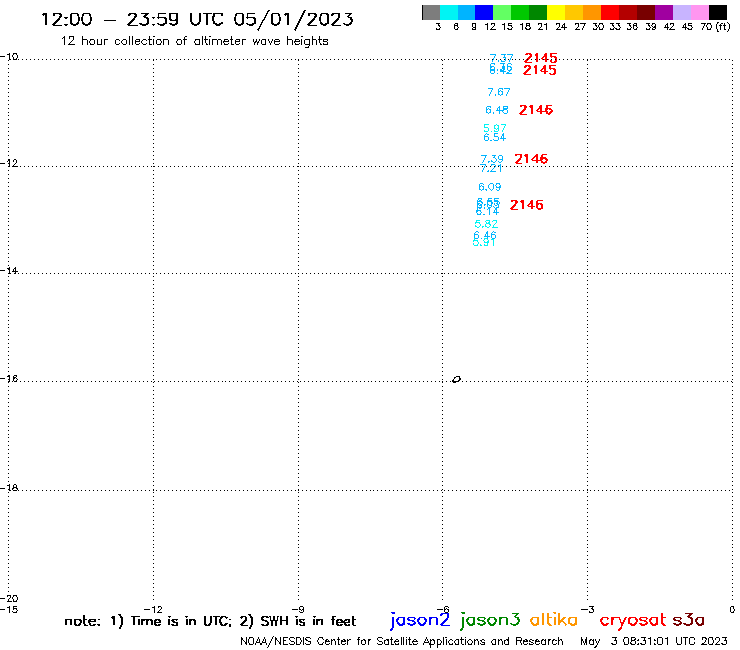Click the wave height value '5.97'
The height and width of the screenshot is (650, 740).
click(495, 128)
